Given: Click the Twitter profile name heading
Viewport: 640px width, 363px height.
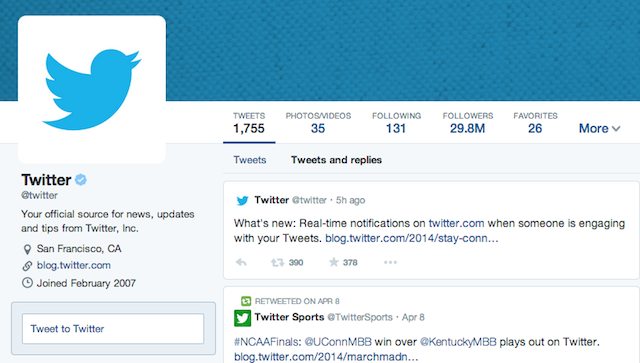Looking at the screenshot, I should [x=46, y=180].
